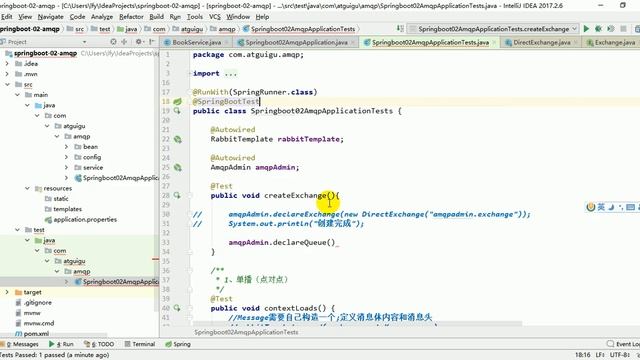Run the createExchange test with green arrow
The image size is (640, 360).
click(x=587, y=29)
